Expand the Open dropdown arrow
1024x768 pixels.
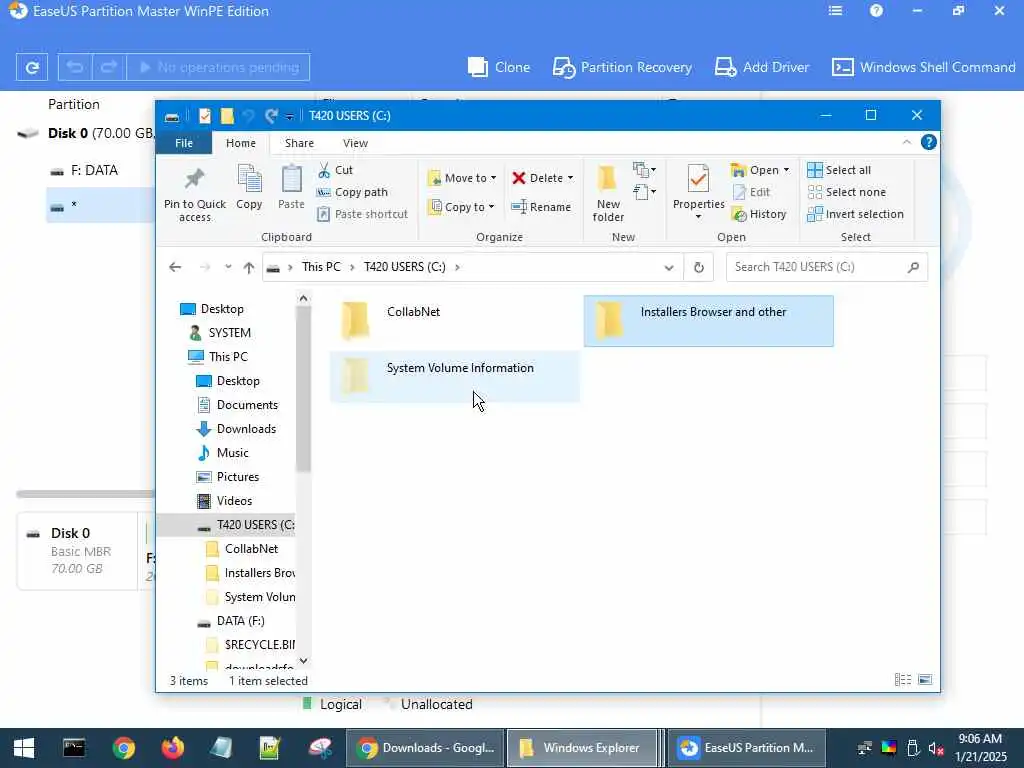pyautogui.click(x=786, y=170)
